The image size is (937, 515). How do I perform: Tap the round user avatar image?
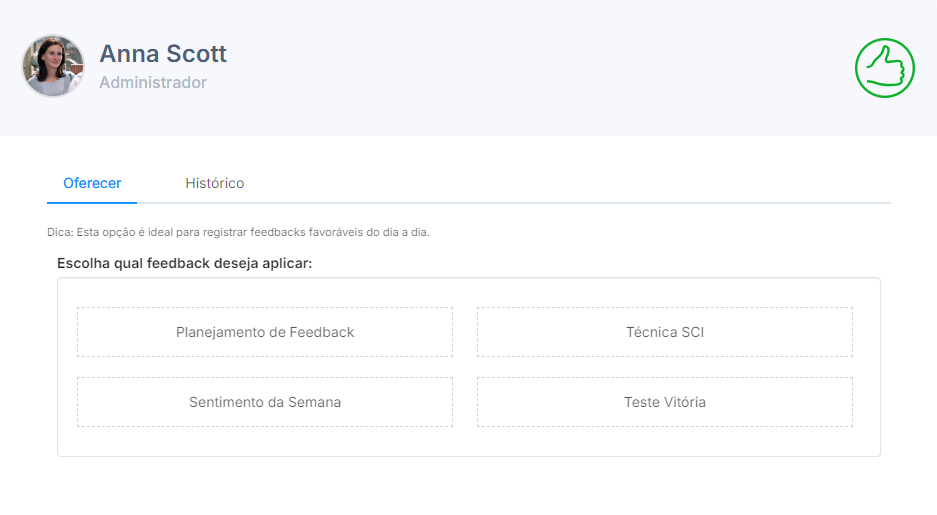tap(54, 66)
